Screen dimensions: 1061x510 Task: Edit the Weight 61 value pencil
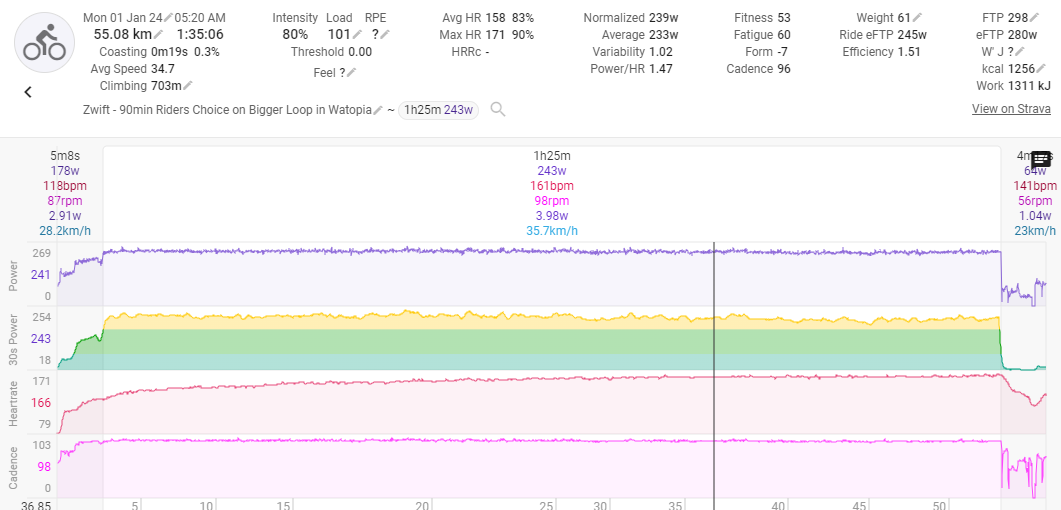(918, 18)
